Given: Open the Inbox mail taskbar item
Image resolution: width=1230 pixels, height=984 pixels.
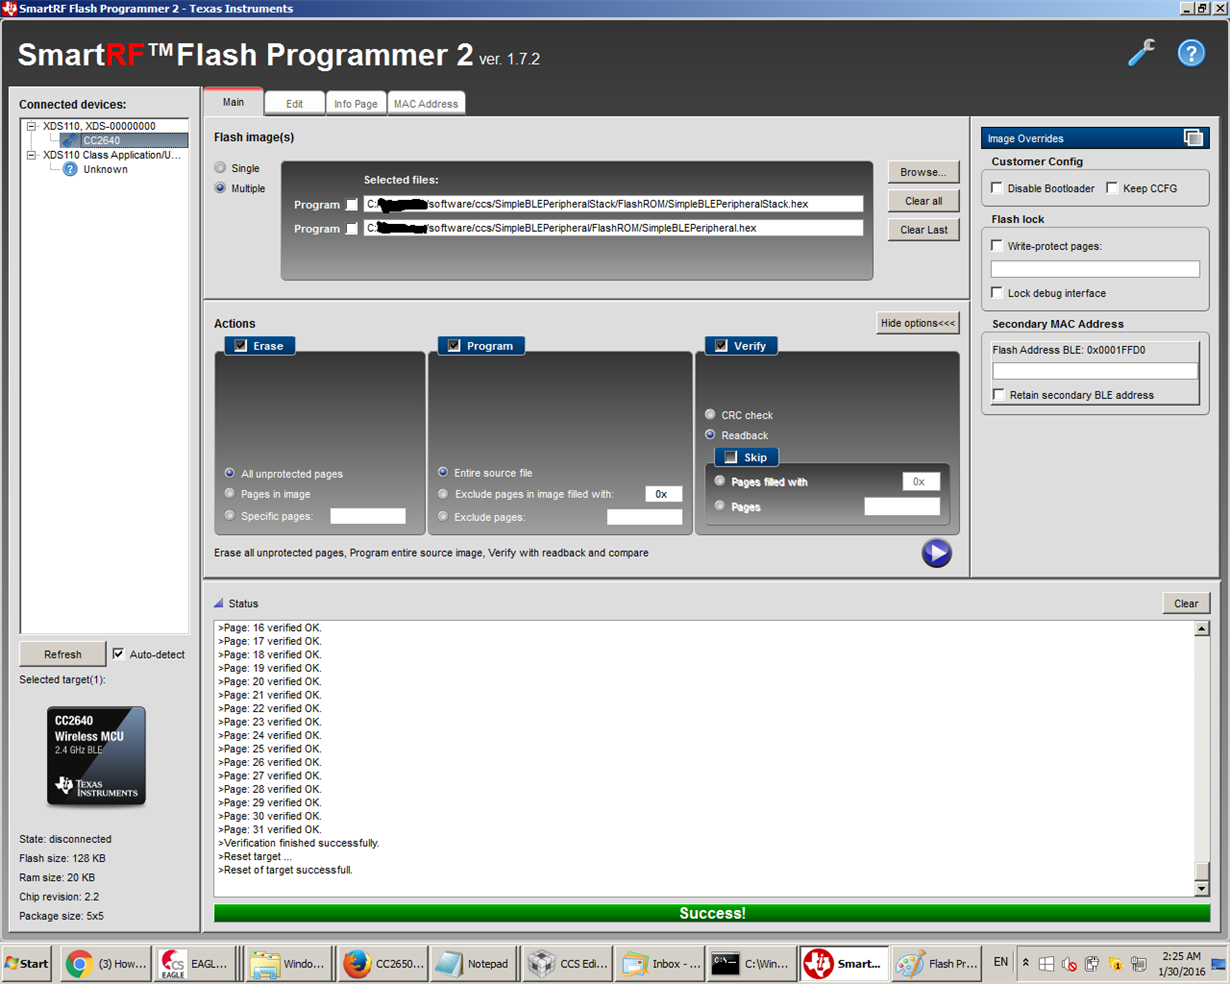Looking at the screenshot, I should point(660,964).
